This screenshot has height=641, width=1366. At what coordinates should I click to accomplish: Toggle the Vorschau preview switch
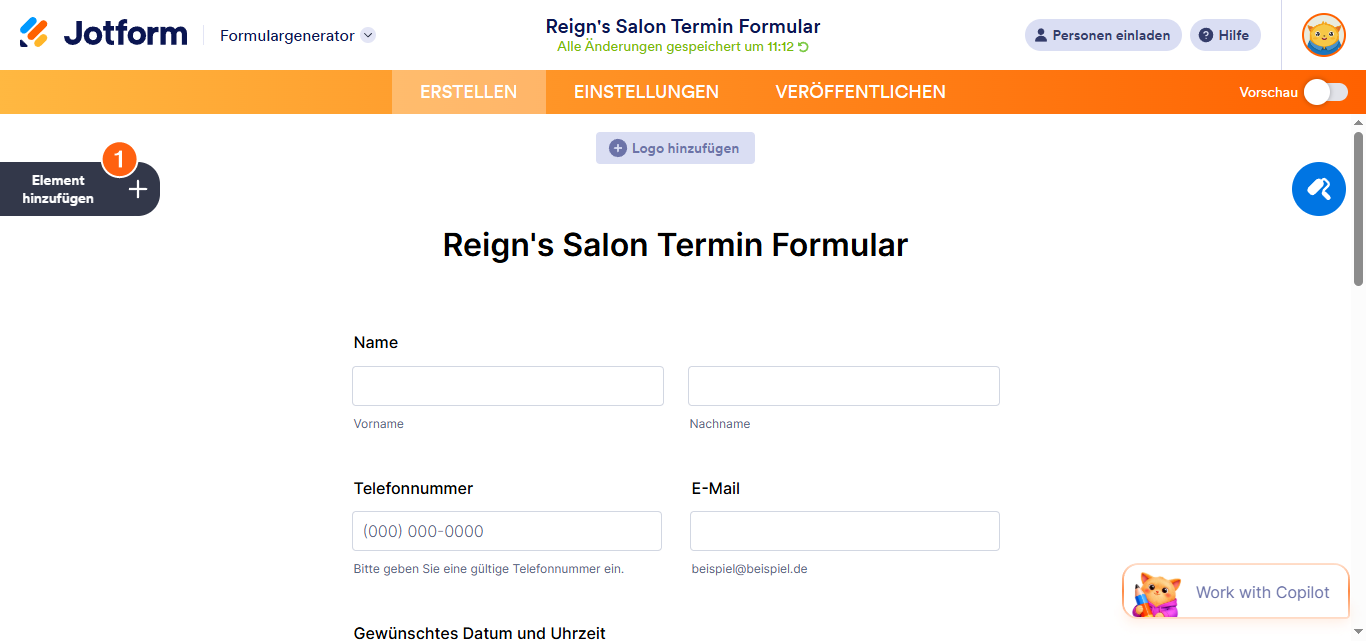tap(1325, 92)
